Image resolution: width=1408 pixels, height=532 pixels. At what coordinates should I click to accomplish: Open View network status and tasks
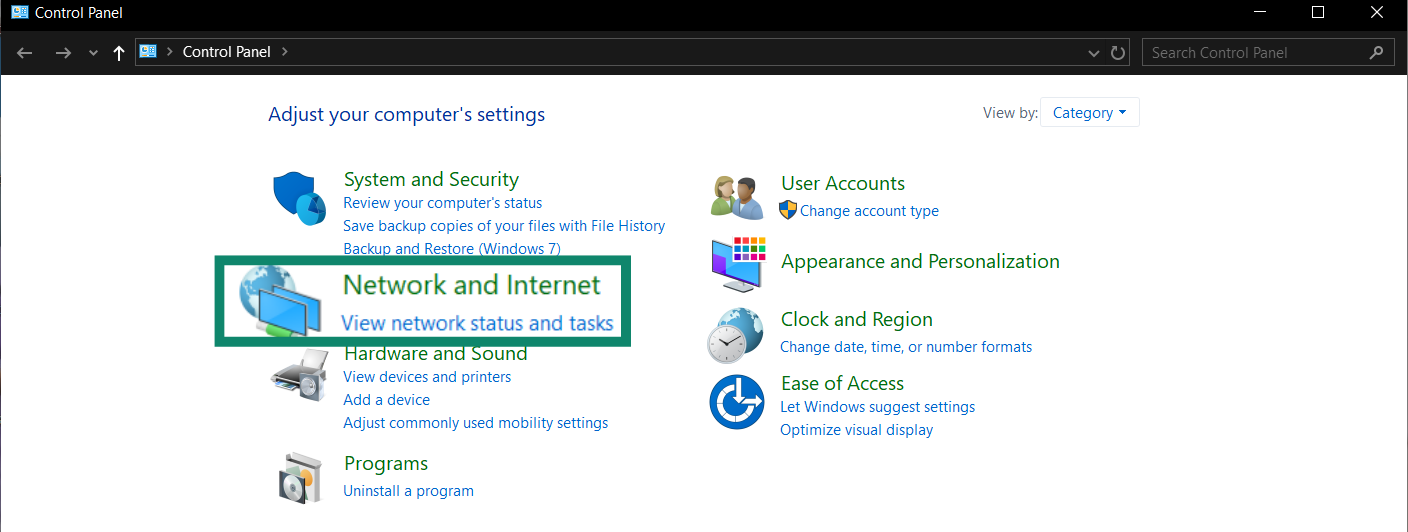click(x=477, y=323)
